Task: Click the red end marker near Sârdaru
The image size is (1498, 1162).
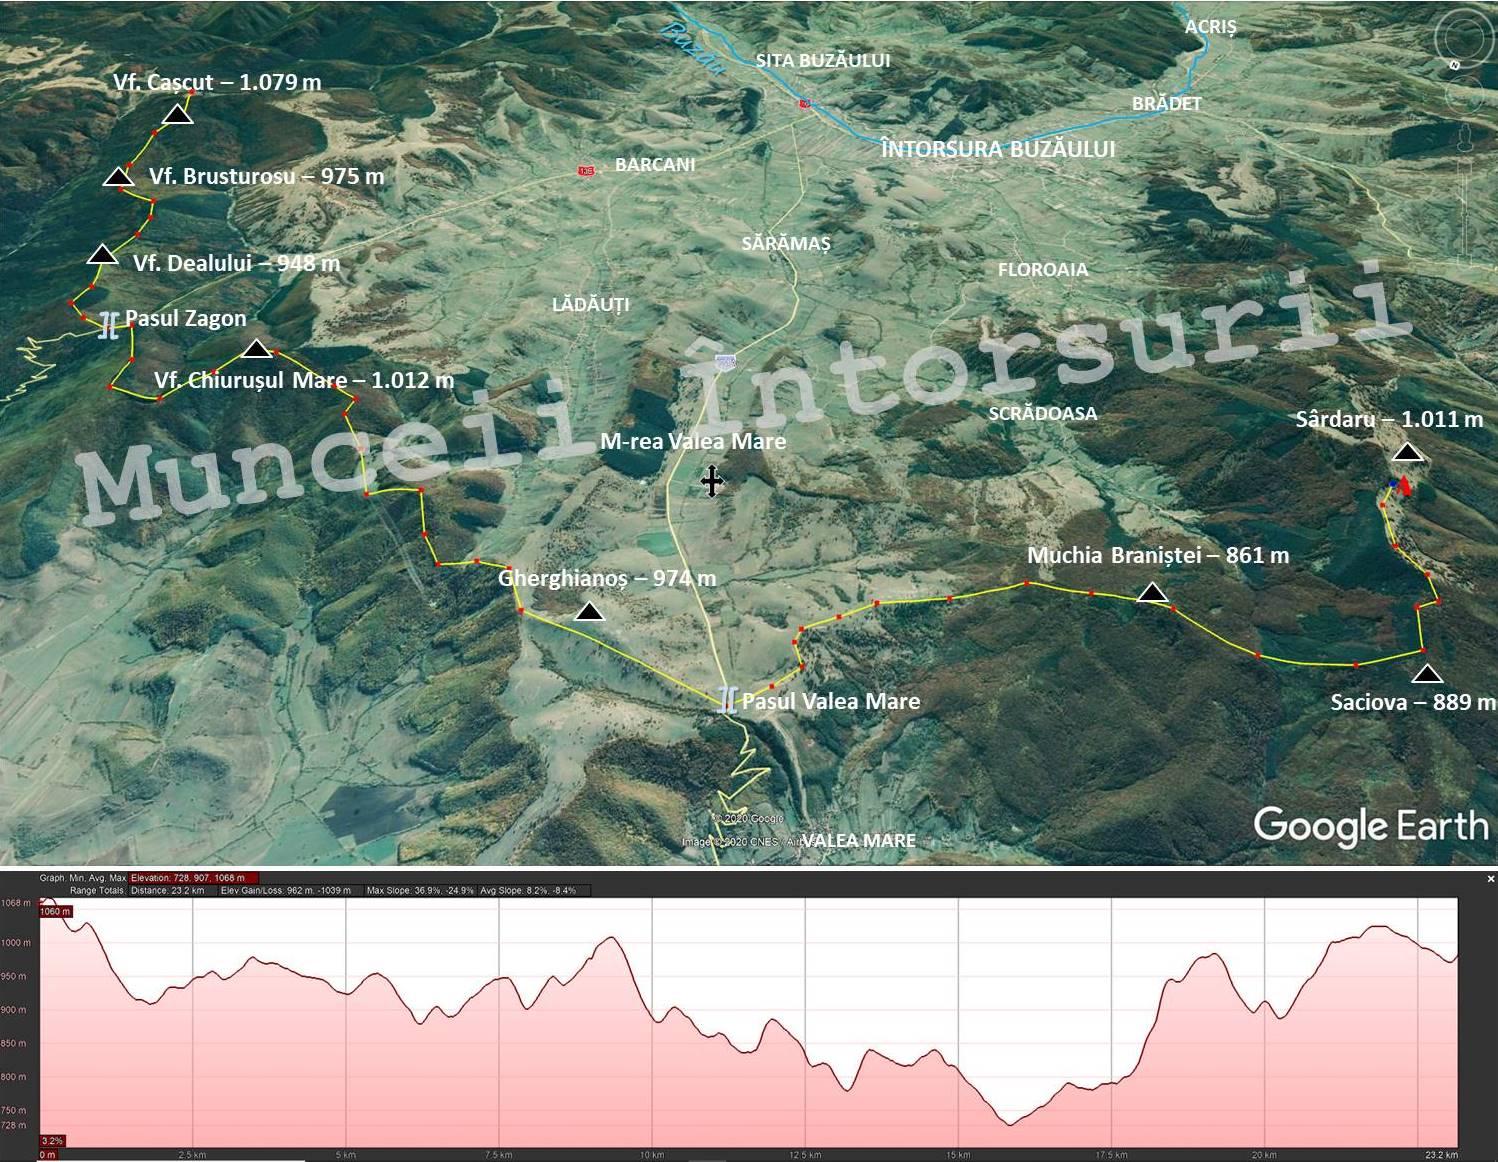Action: (x=1405, y=486)
